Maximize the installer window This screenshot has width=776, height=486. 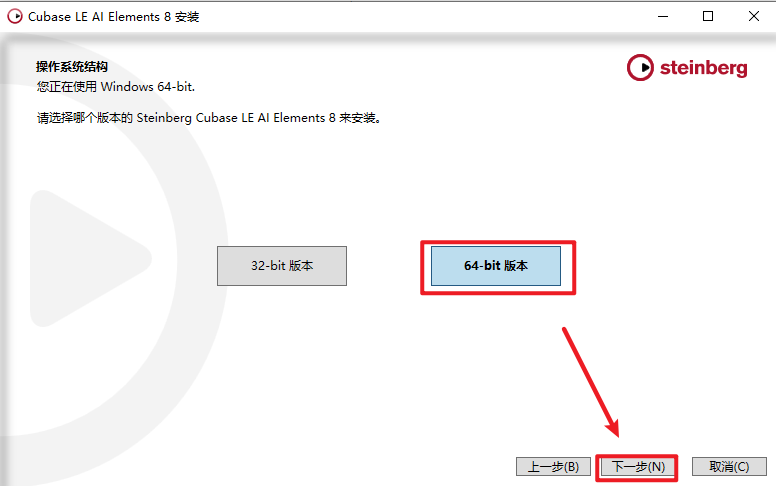click(x=708, y=16)
